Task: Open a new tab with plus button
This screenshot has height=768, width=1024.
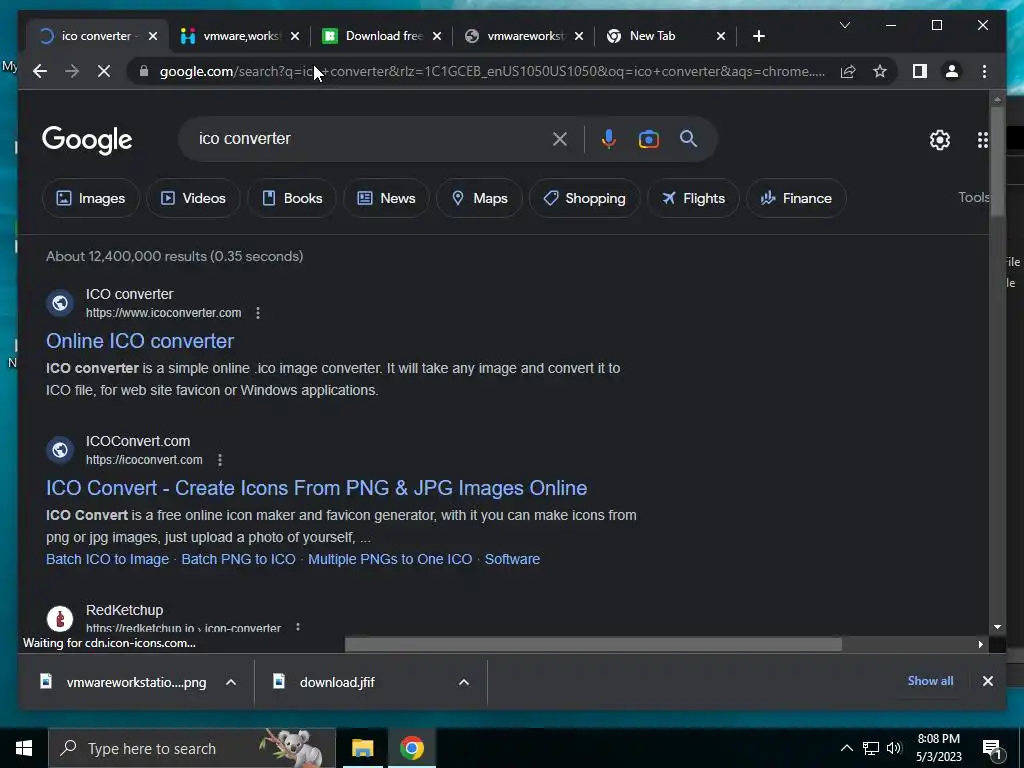Action: click(758, 36)
